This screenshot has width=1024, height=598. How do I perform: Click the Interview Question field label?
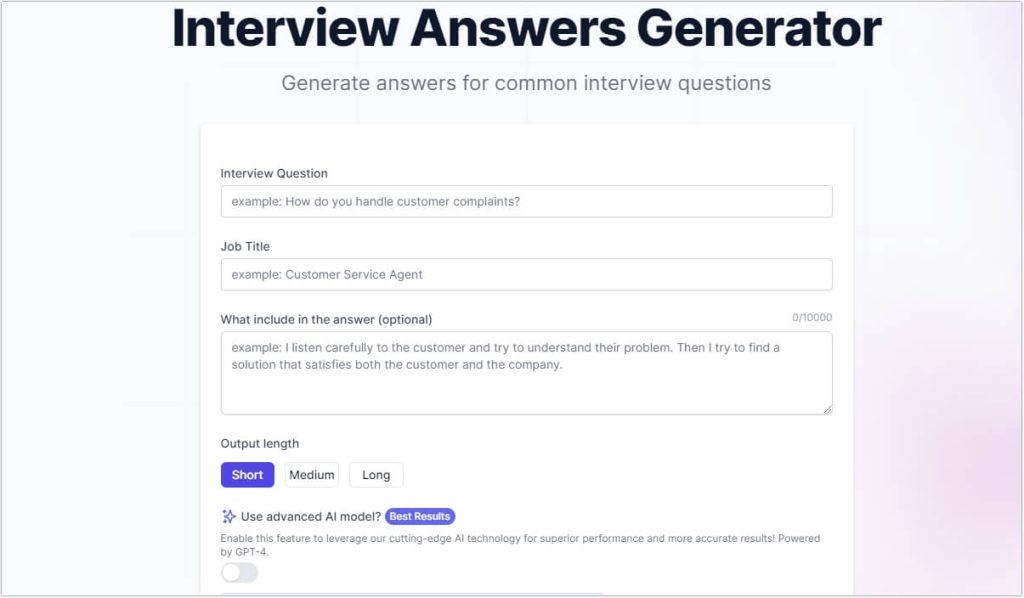[274, 173]
